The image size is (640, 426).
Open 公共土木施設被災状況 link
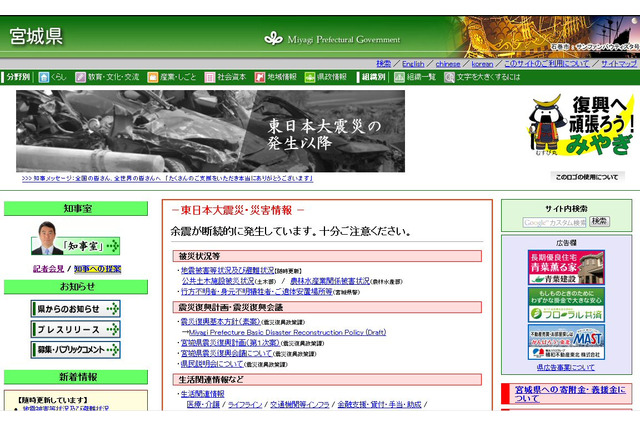218,281
